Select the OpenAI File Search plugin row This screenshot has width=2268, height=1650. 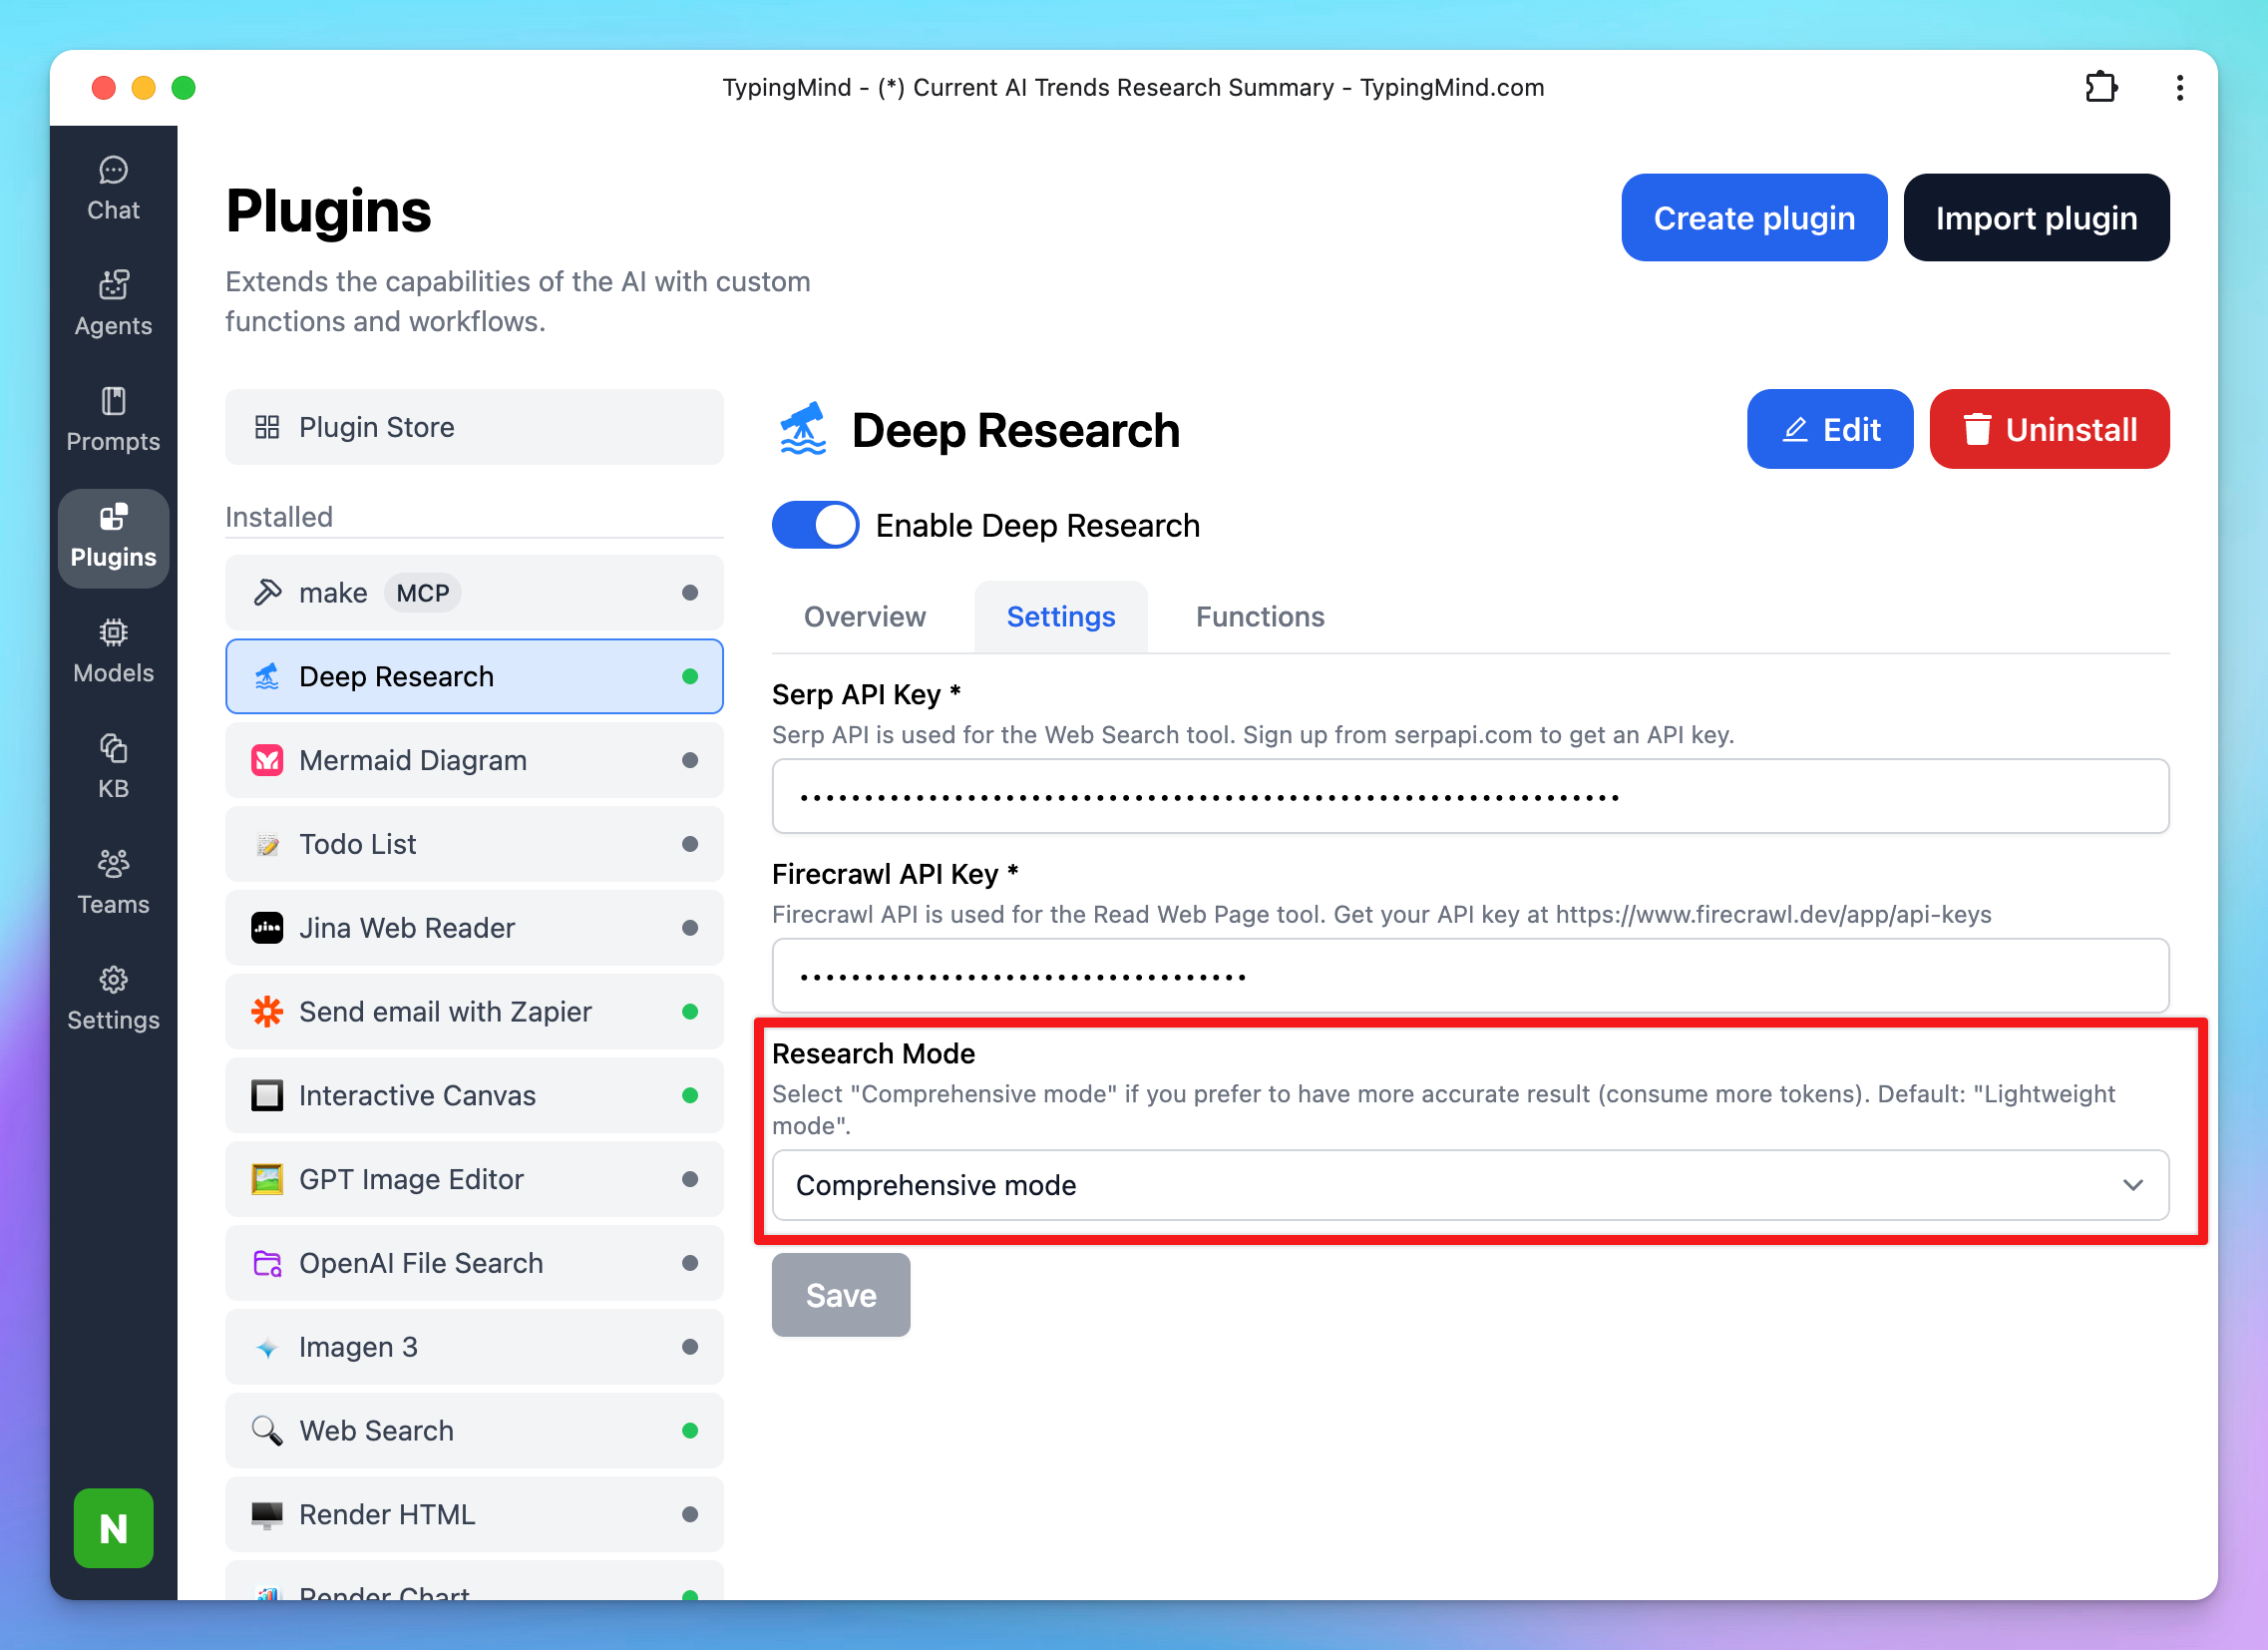click(474, 1264)
